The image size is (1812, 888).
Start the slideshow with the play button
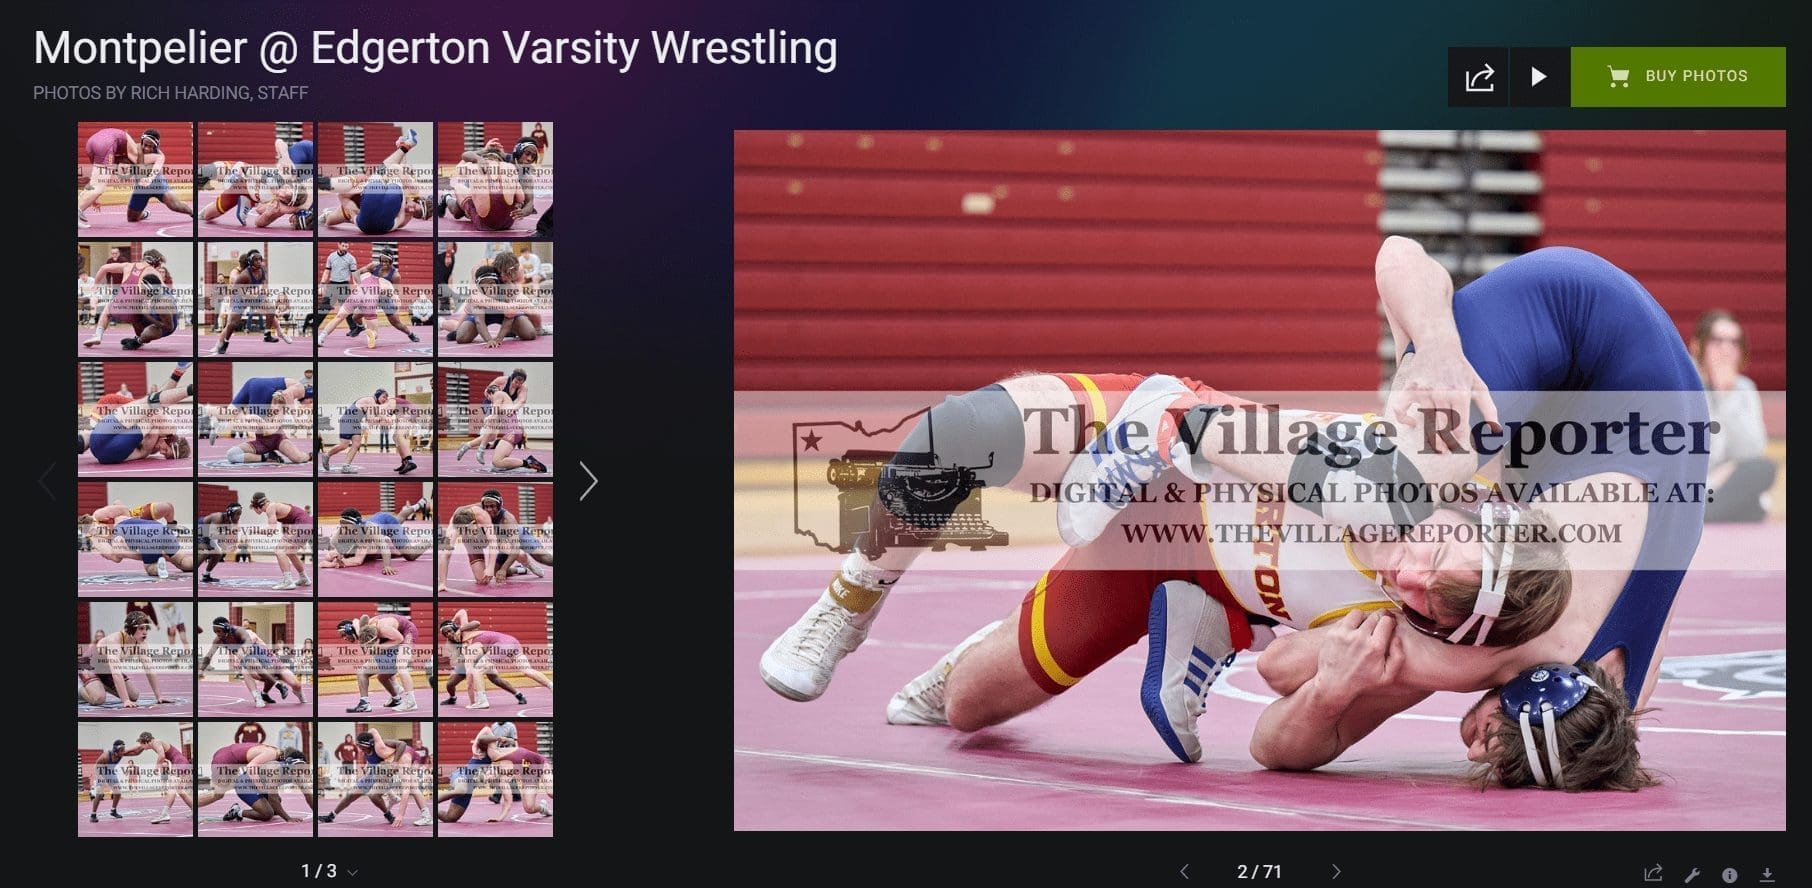1539,77
